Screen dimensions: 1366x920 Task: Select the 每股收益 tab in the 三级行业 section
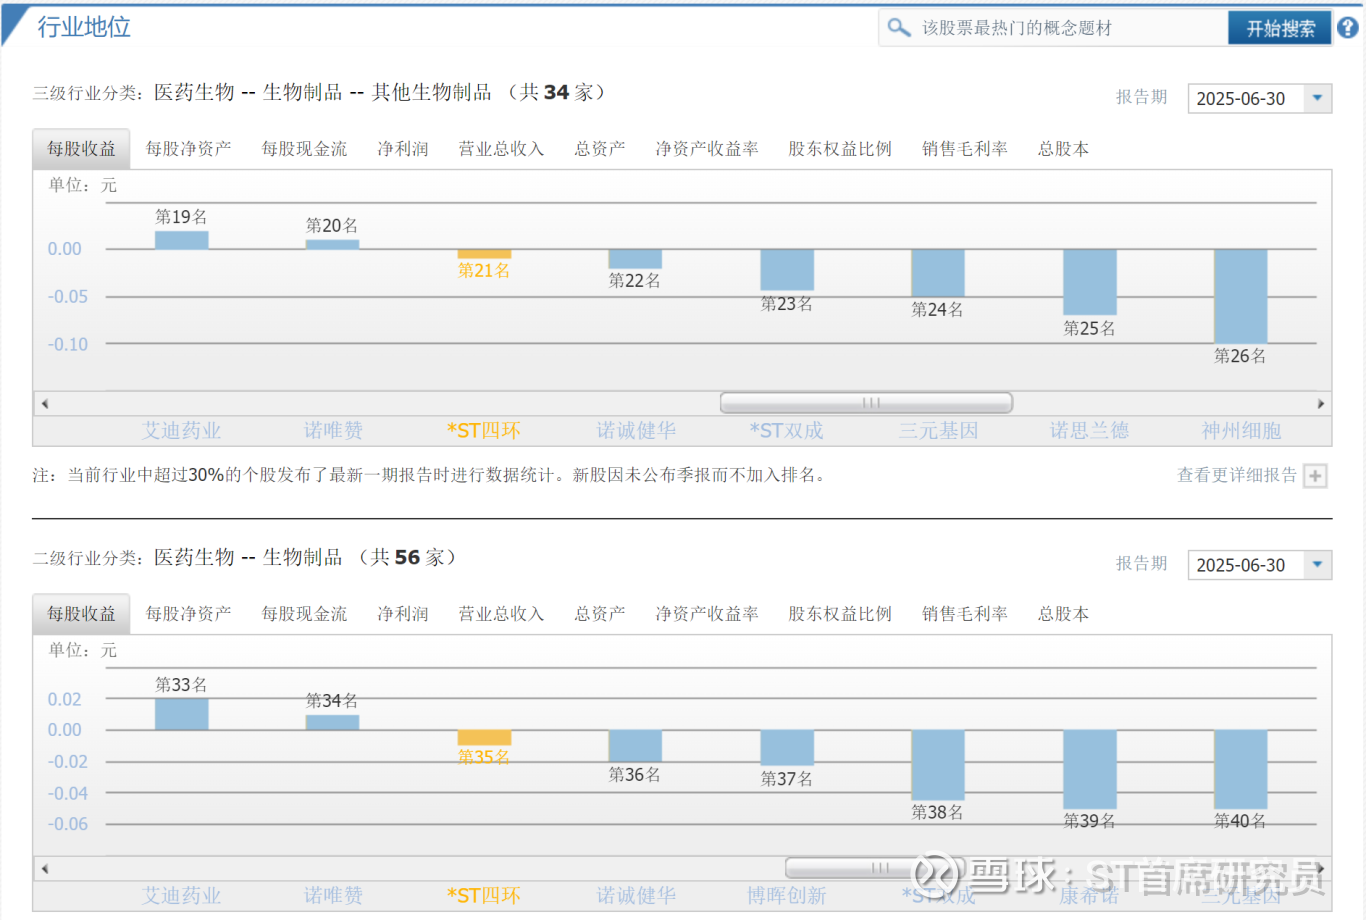pyautogui.click(x=82, y=149)
